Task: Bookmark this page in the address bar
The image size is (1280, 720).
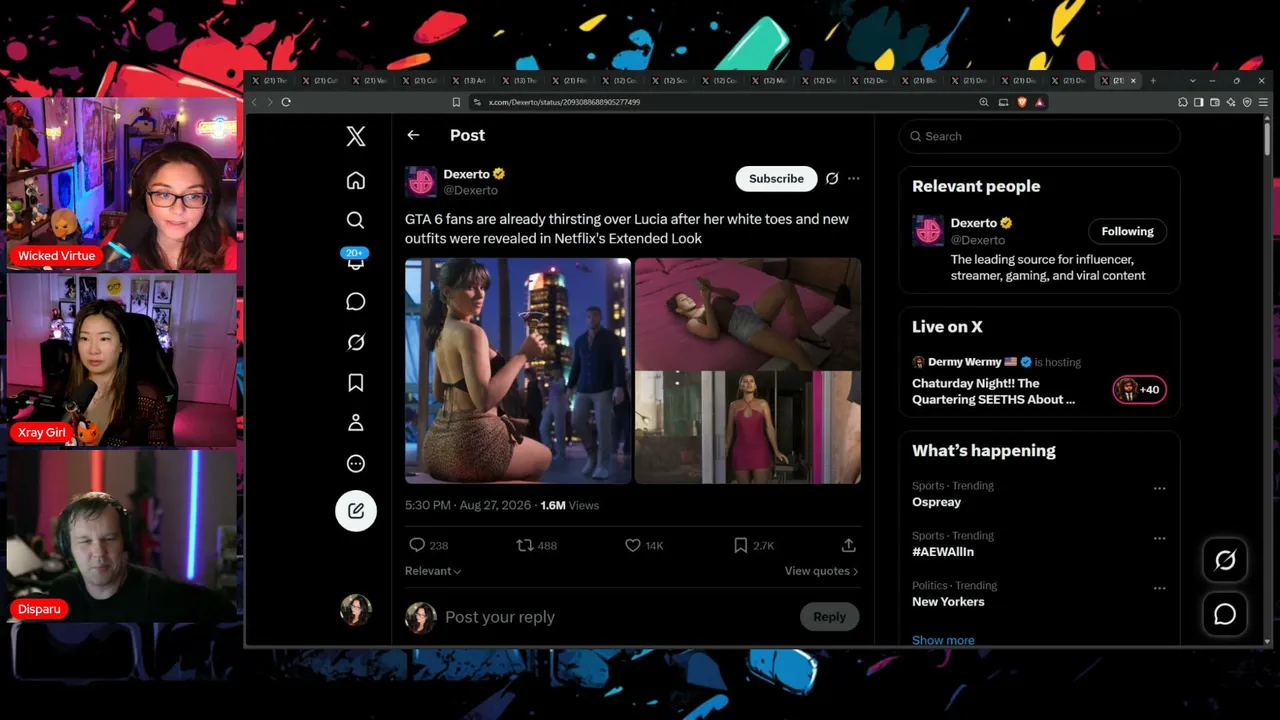Action: click(x=456, y=102)
